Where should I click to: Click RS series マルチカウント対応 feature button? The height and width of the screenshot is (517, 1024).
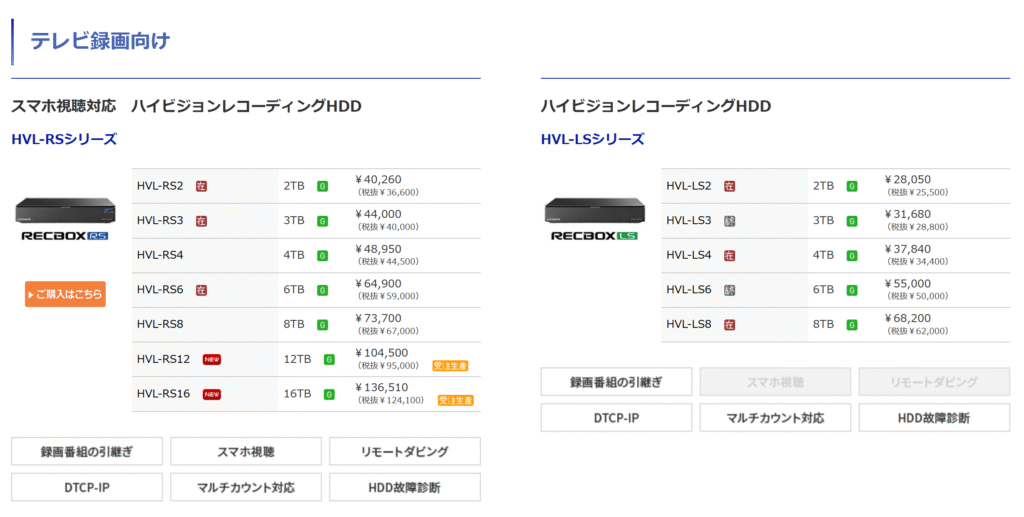246,487
